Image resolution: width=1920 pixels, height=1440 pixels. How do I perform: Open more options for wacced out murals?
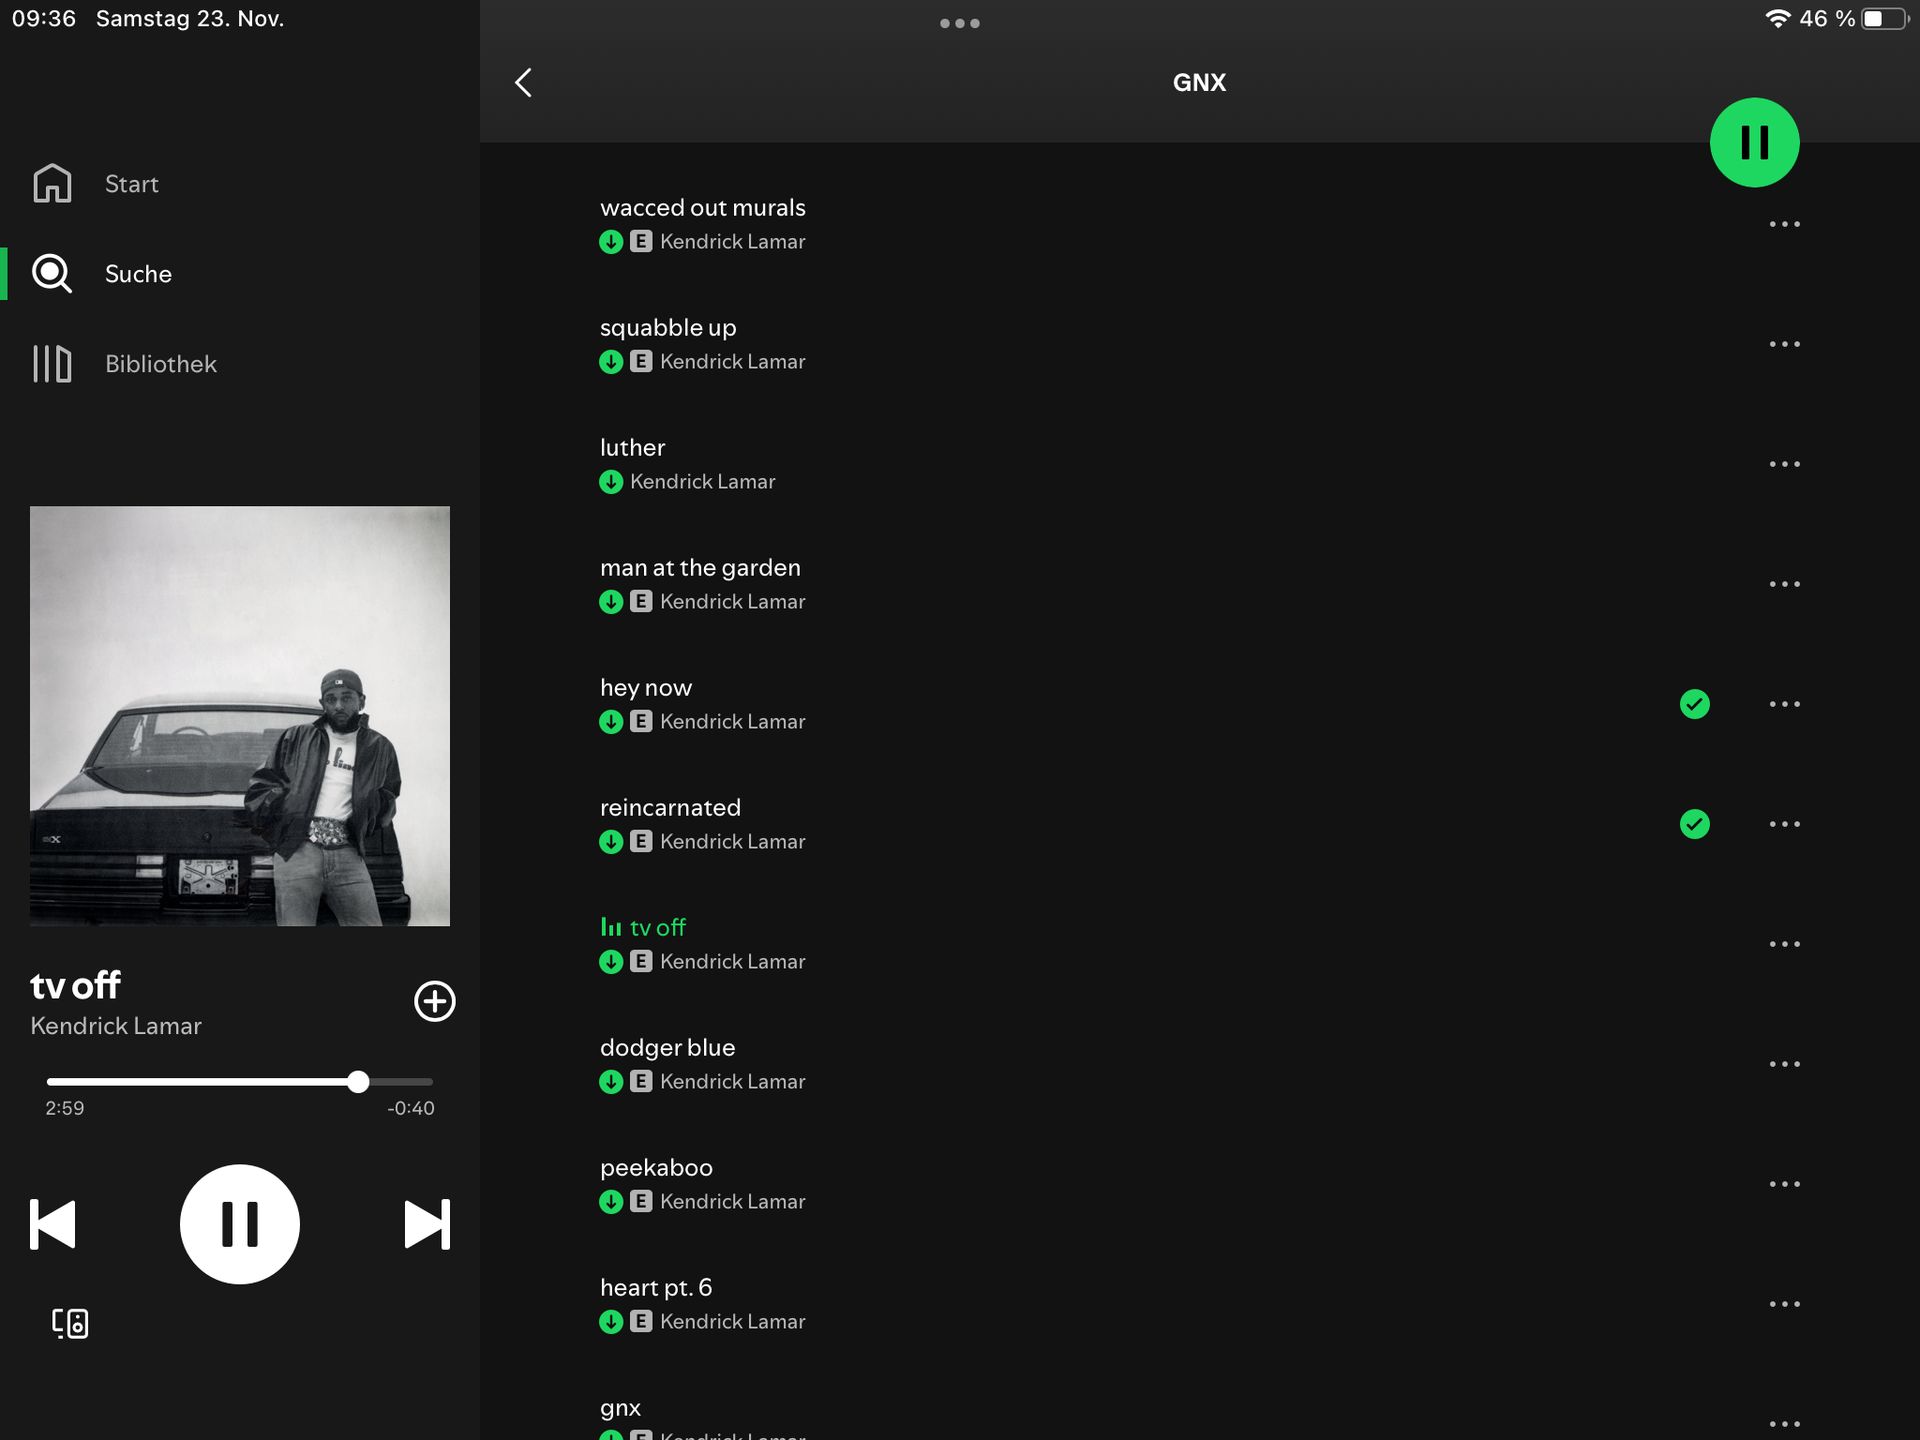1784,224
